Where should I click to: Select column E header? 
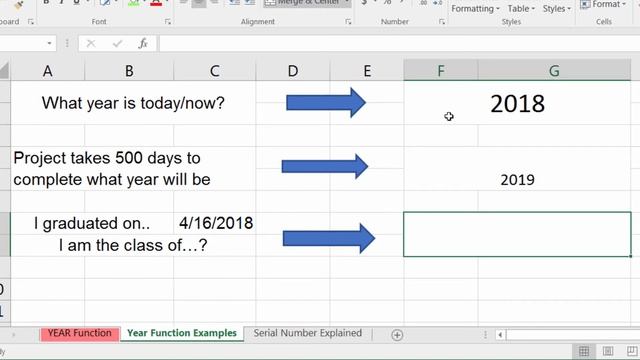tap(367, 71)
